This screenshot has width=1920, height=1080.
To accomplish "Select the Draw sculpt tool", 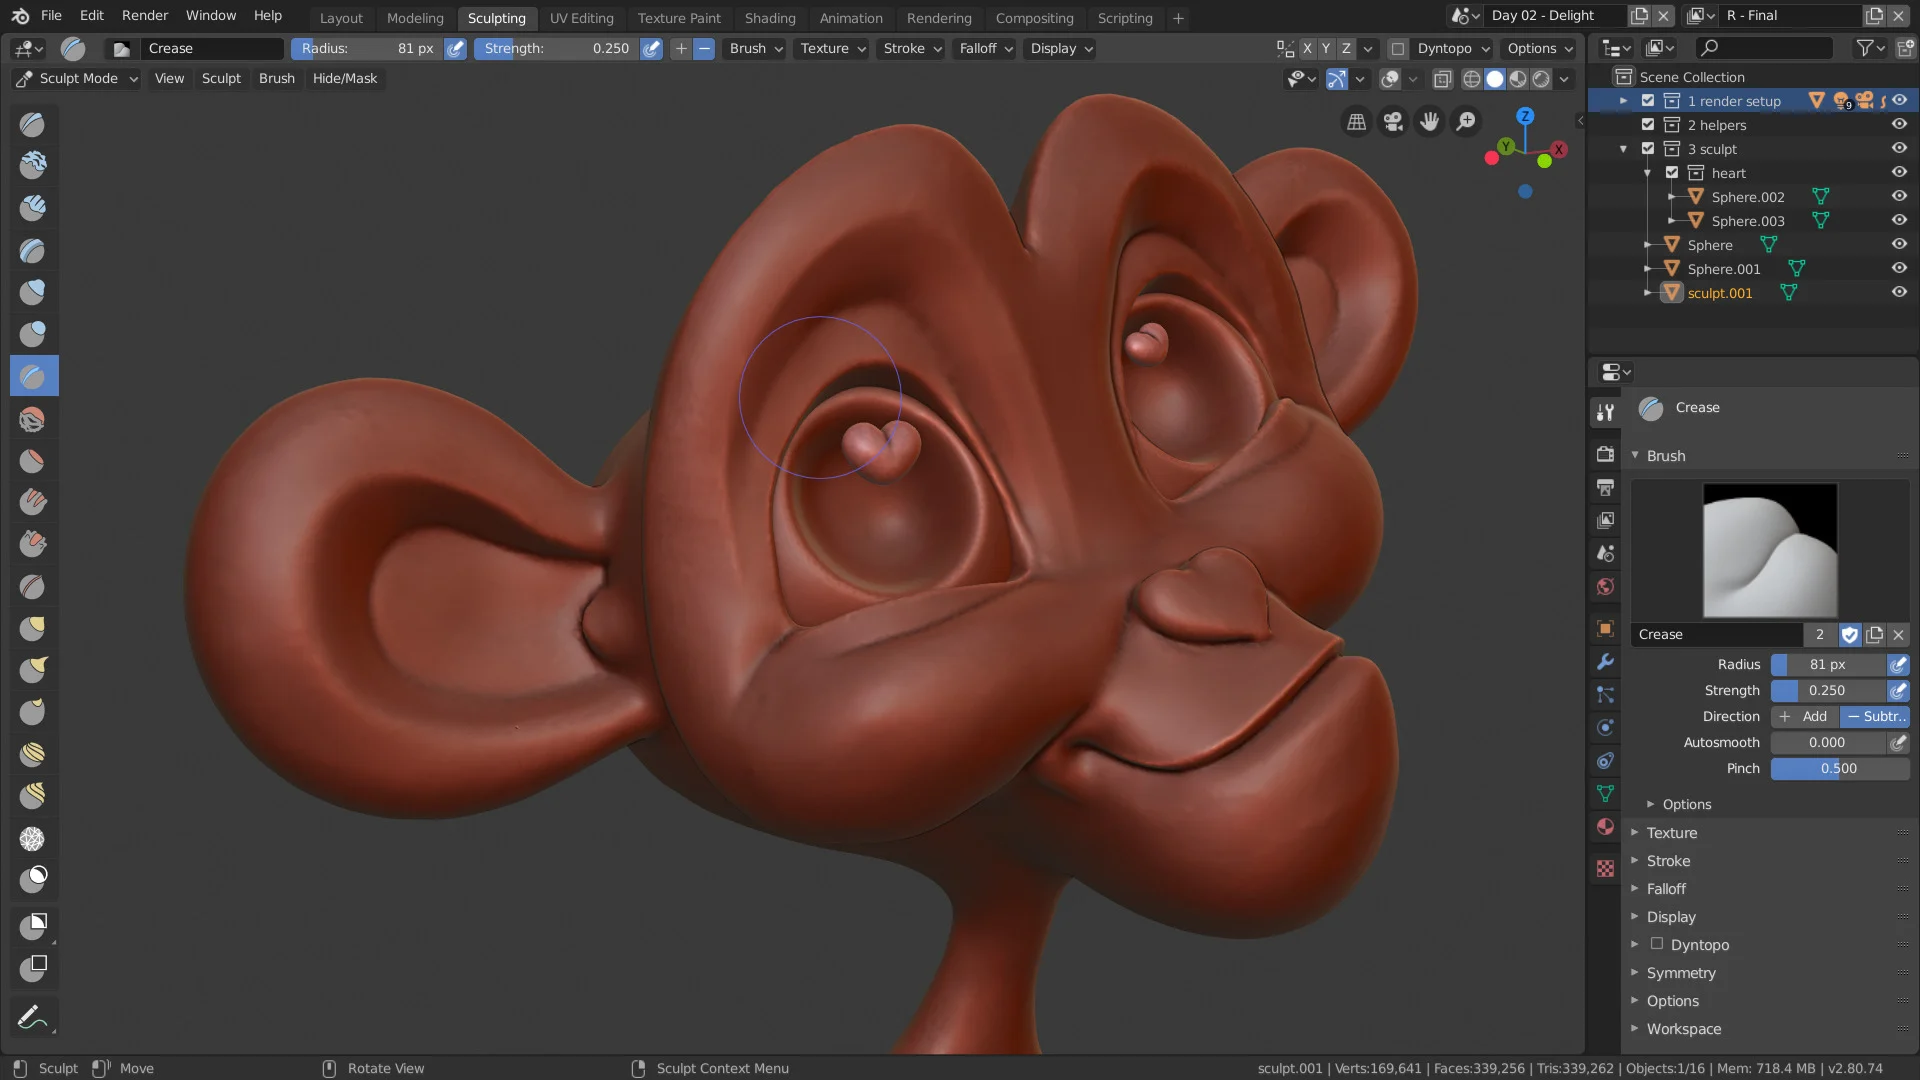I will point(33,123).
